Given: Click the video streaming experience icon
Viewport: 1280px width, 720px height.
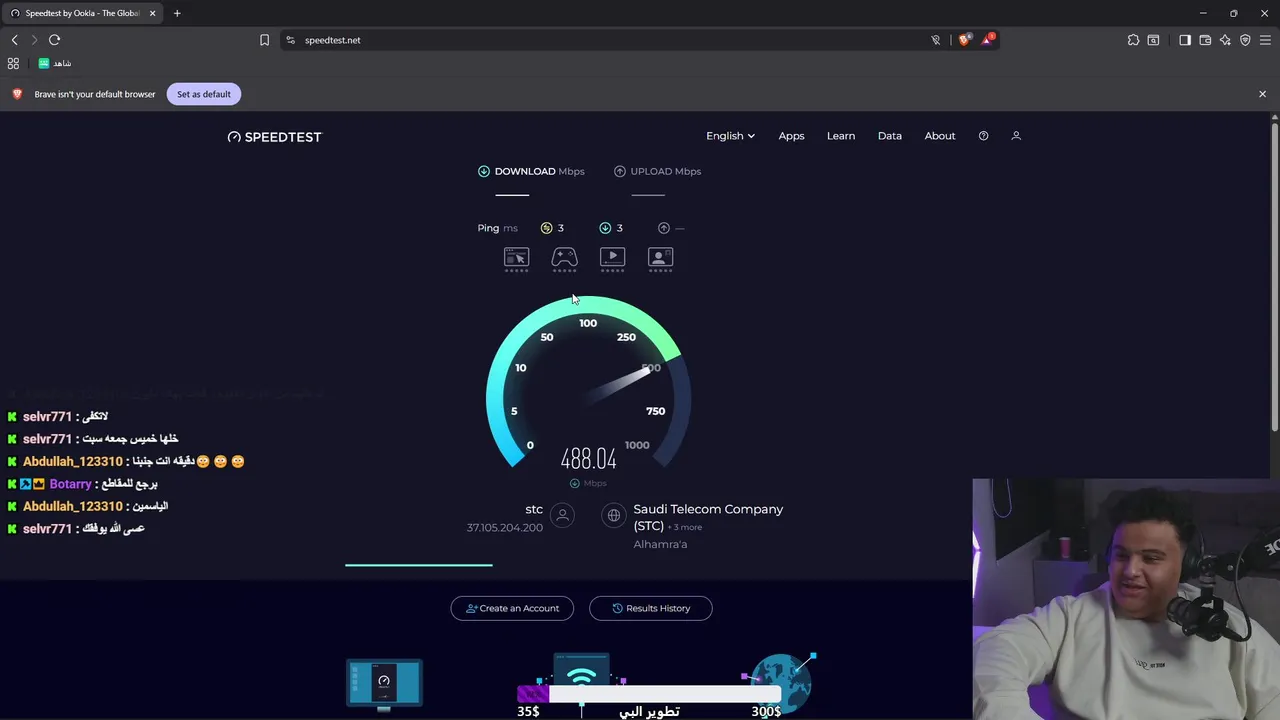Looking at the screenshot, I should [612, 258].
